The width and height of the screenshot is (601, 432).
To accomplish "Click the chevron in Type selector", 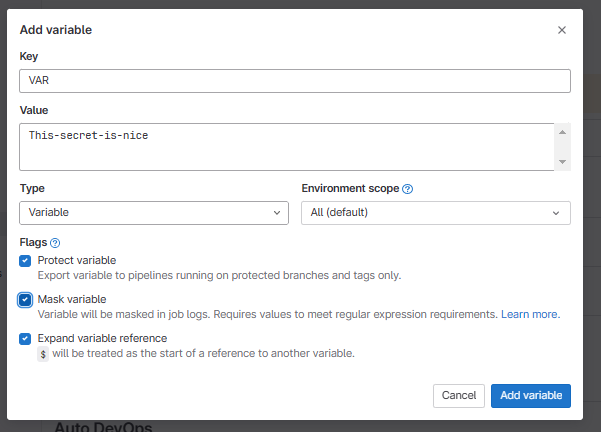I will pos(277,213).
